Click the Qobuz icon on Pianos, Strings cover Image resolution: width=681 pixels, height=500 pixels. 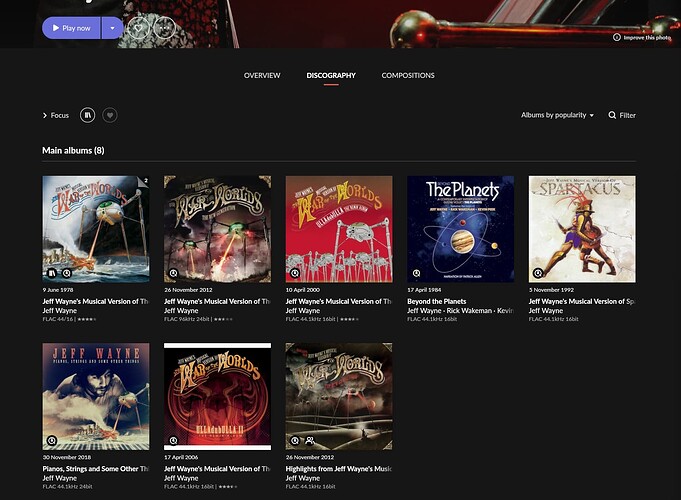click(52, 440)
